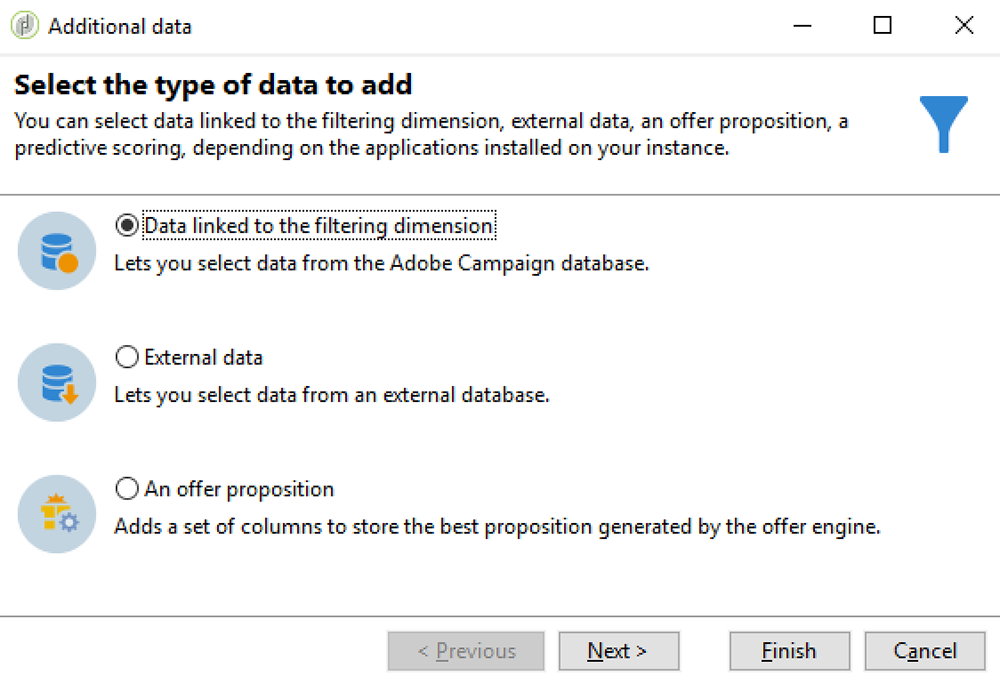The width and height of the screenshot is (1000, 676).
Task: Click the Adobe Campaign database description text
Action: (381, 264)
